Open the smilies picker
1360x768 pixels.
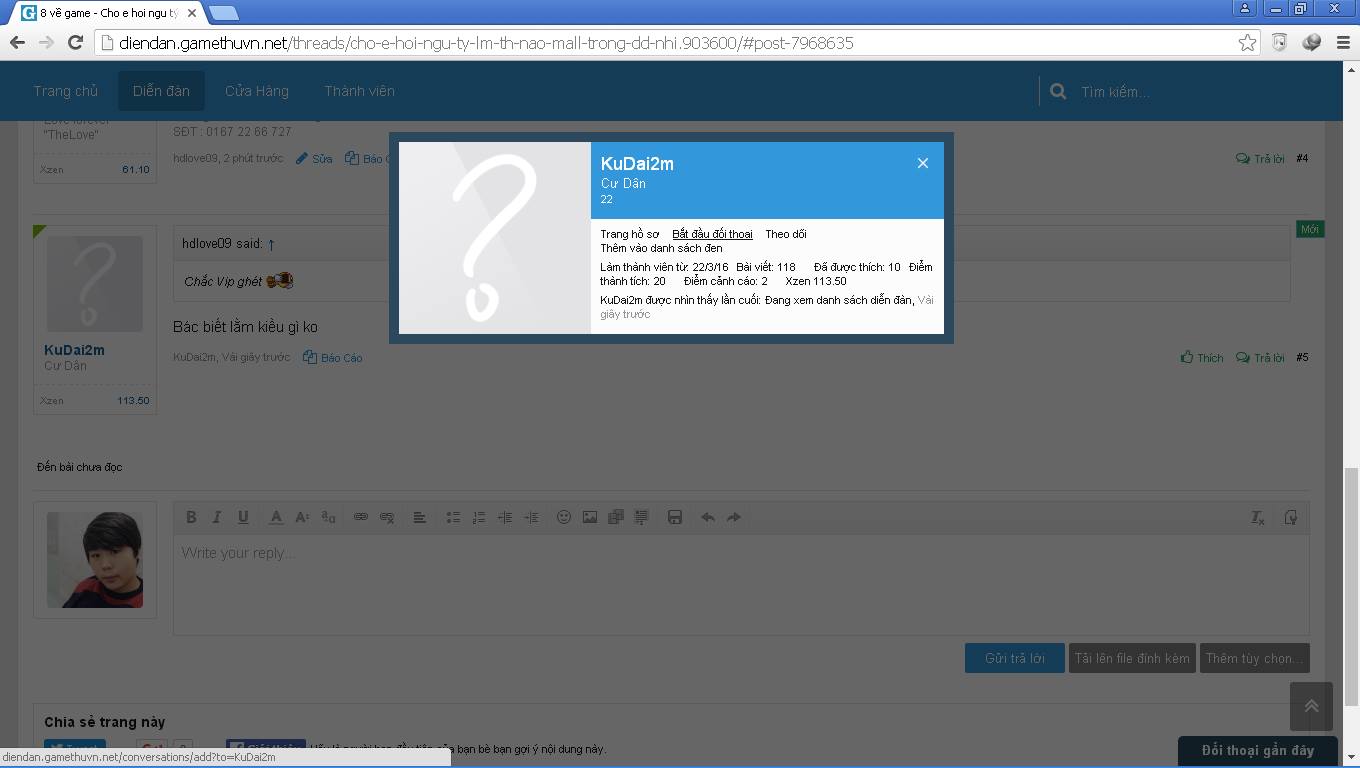[x=564, y=517]
